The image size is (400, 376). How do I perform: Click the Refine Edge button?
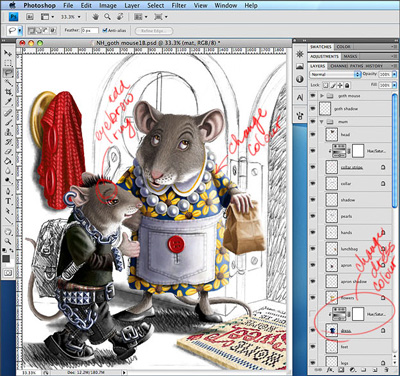154,31
